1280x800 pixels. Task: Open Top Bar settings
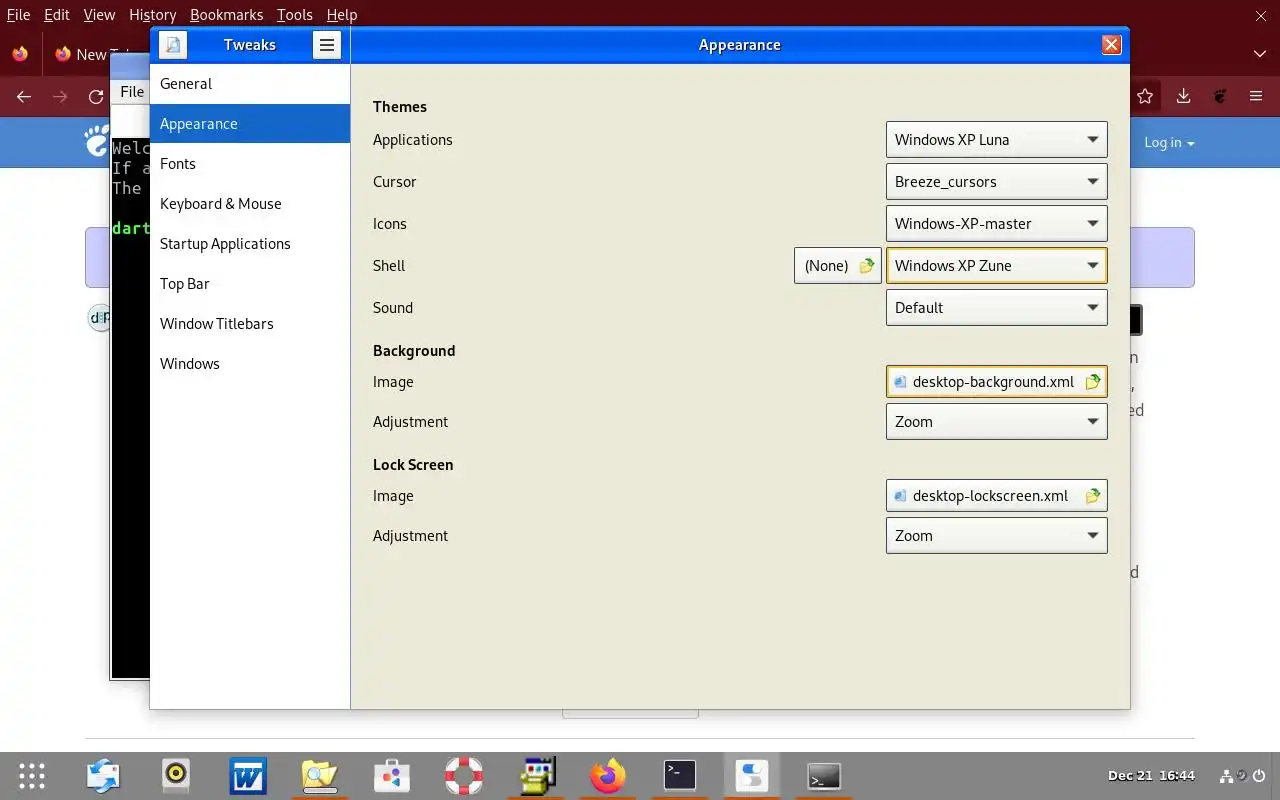pos(250,284)
